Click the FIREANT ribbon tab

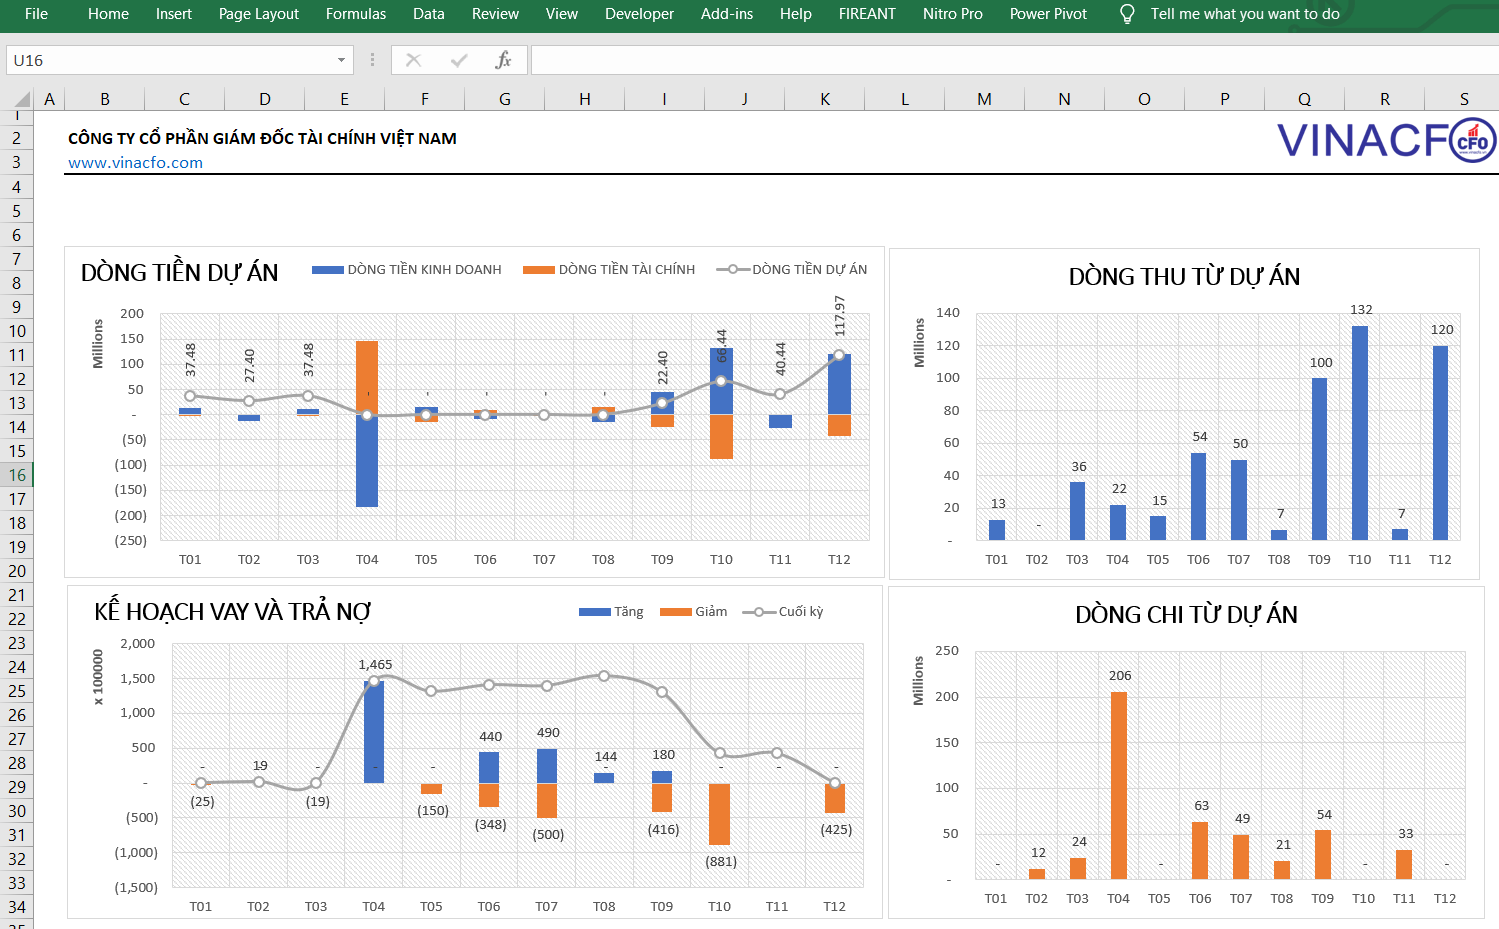pos(866,14)
